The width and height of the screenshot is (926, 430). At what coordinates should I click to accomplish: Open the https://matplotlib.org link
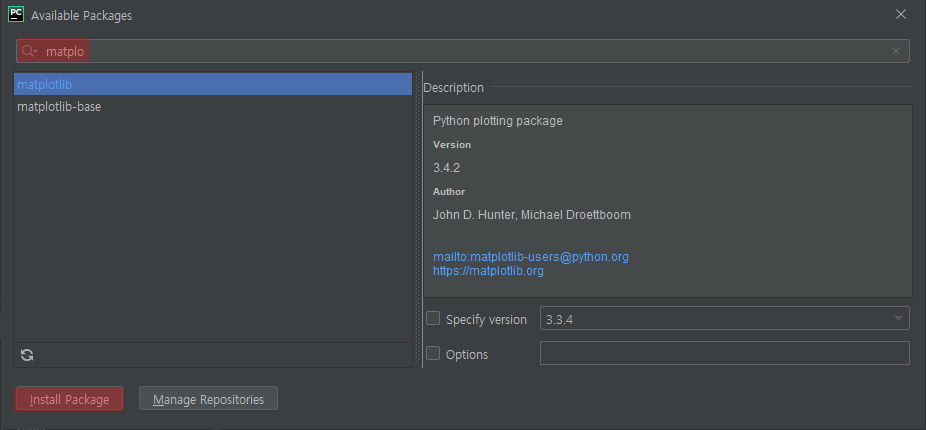488,271
